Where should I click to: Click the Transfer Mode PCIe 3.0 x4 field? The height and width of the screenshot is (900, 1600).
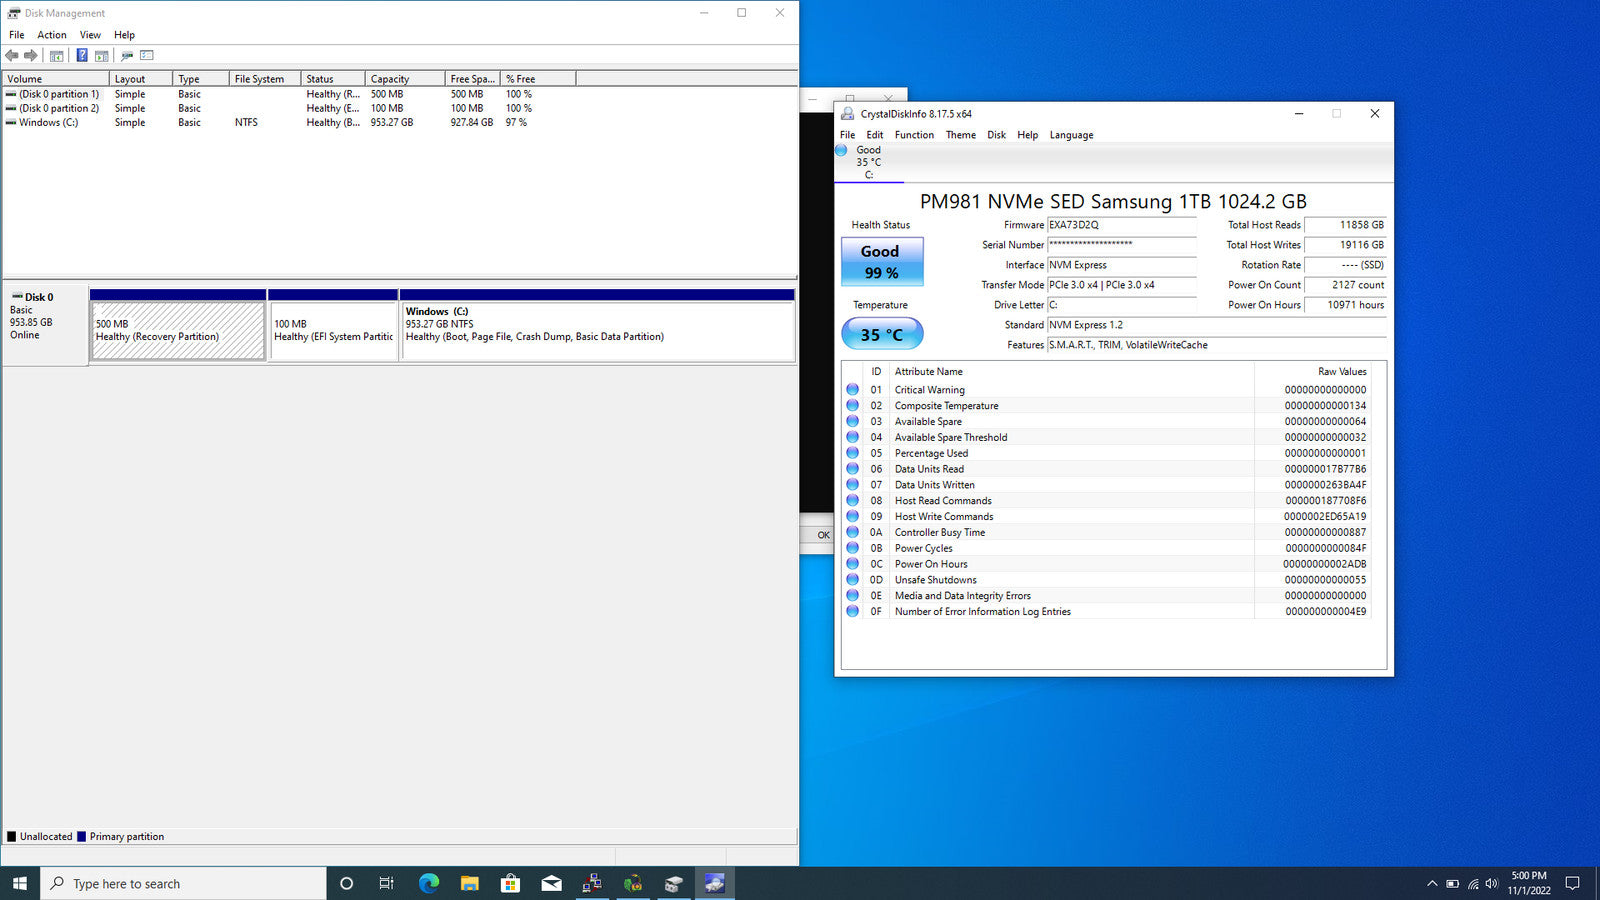(1121, 285)
